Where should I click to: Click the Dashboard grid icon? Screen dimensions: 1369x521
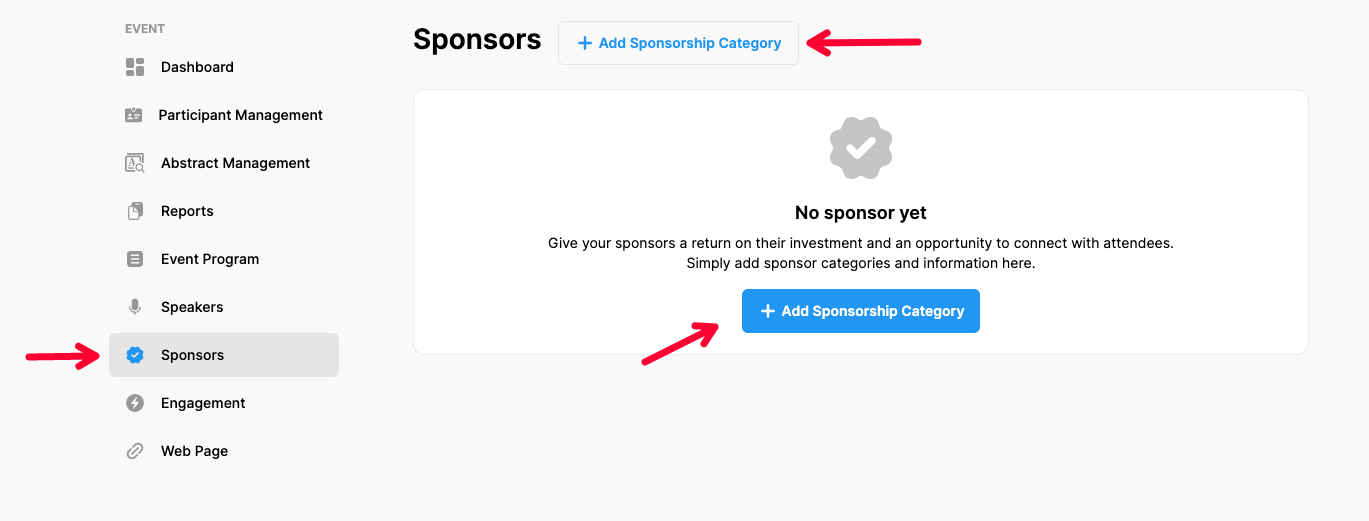[x=135, y=67]
